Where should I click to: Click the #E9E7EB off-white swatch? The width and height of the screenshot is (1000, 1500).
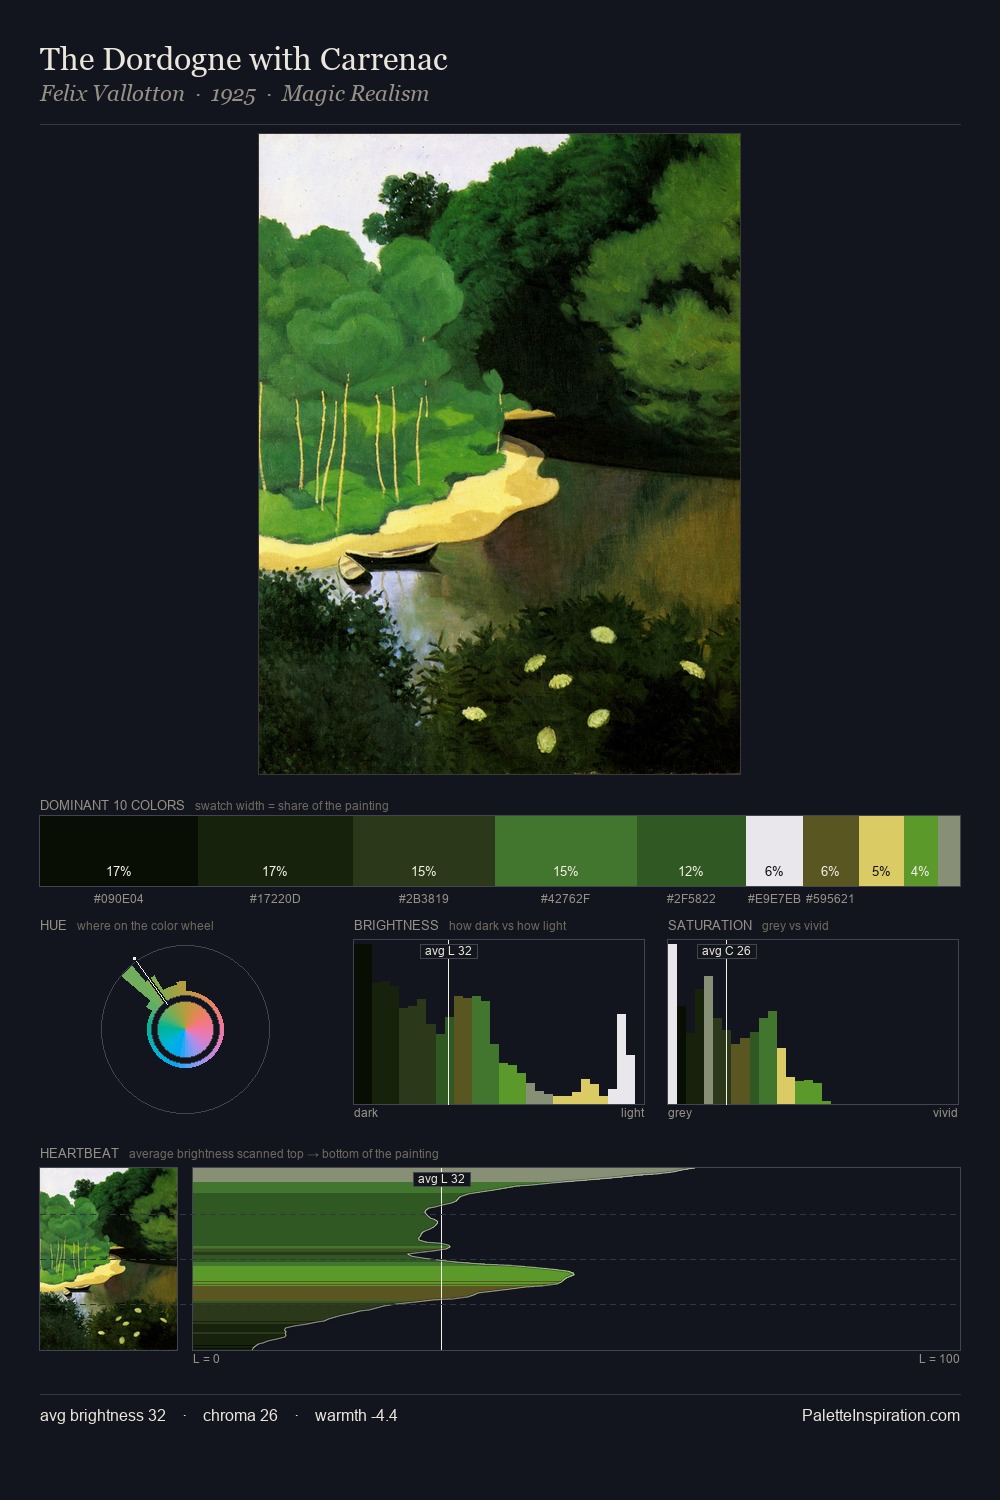[774, 851]
